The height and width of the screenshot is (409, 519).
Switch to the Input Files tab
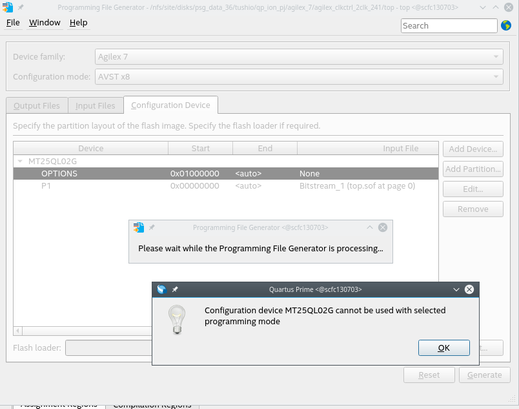click(x=95, y=106)
